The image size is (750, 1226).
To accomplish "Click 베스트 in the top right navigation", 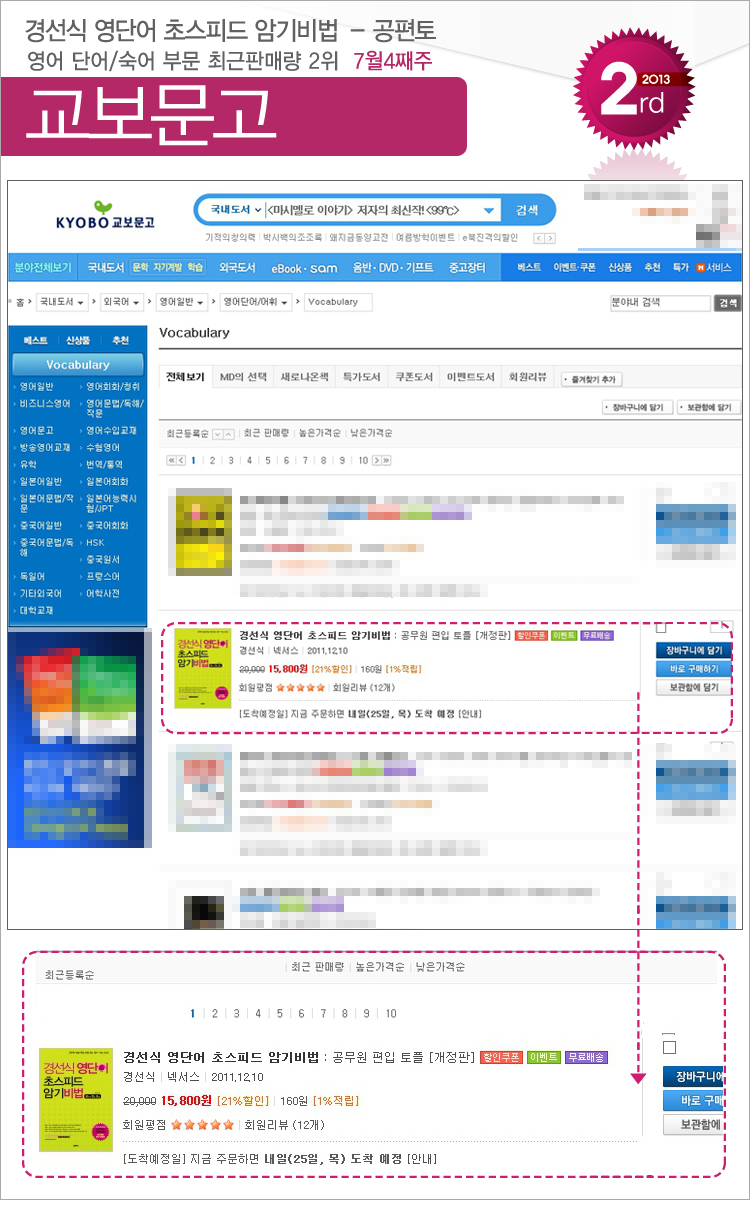I will pyautogui.click(x=529, y=267).
